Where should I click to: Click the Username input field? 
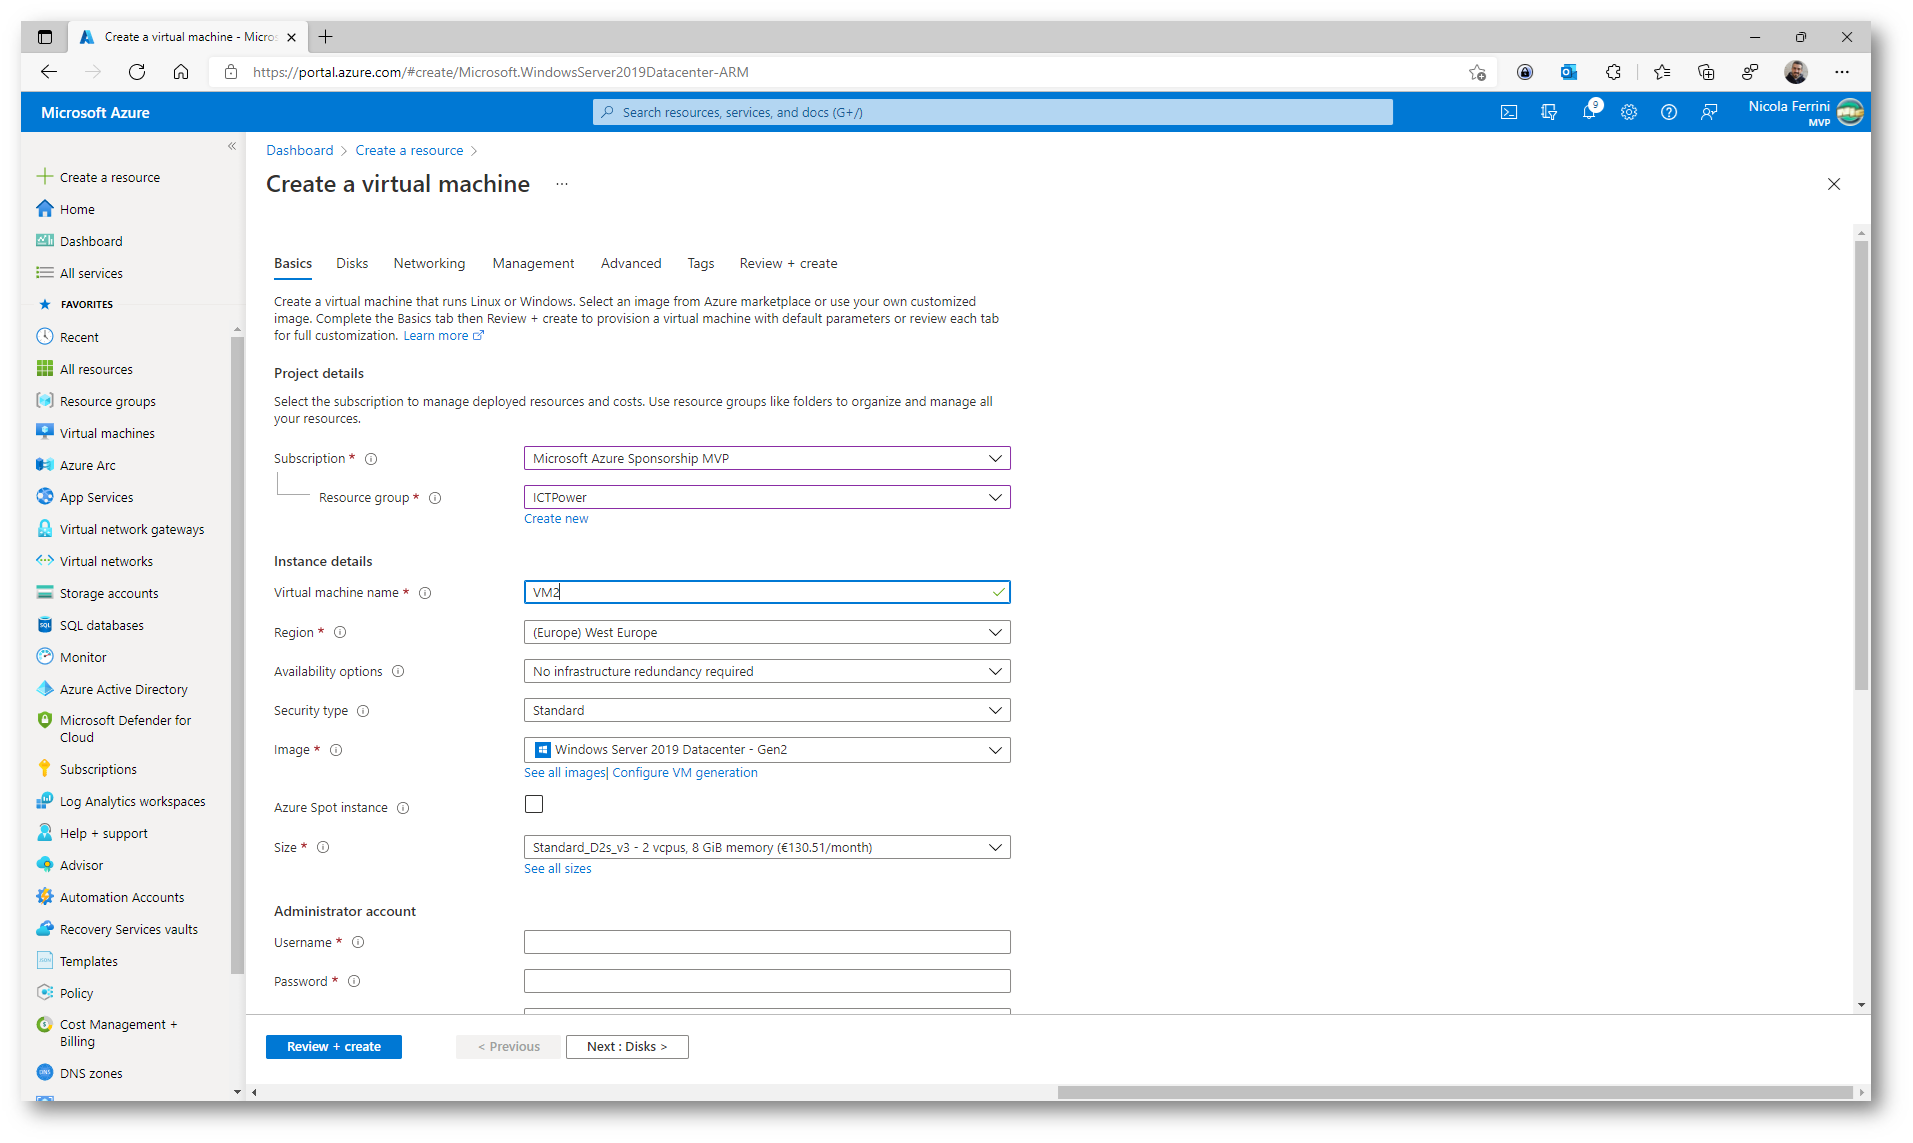pyautogui.click(x=767, y=942)
